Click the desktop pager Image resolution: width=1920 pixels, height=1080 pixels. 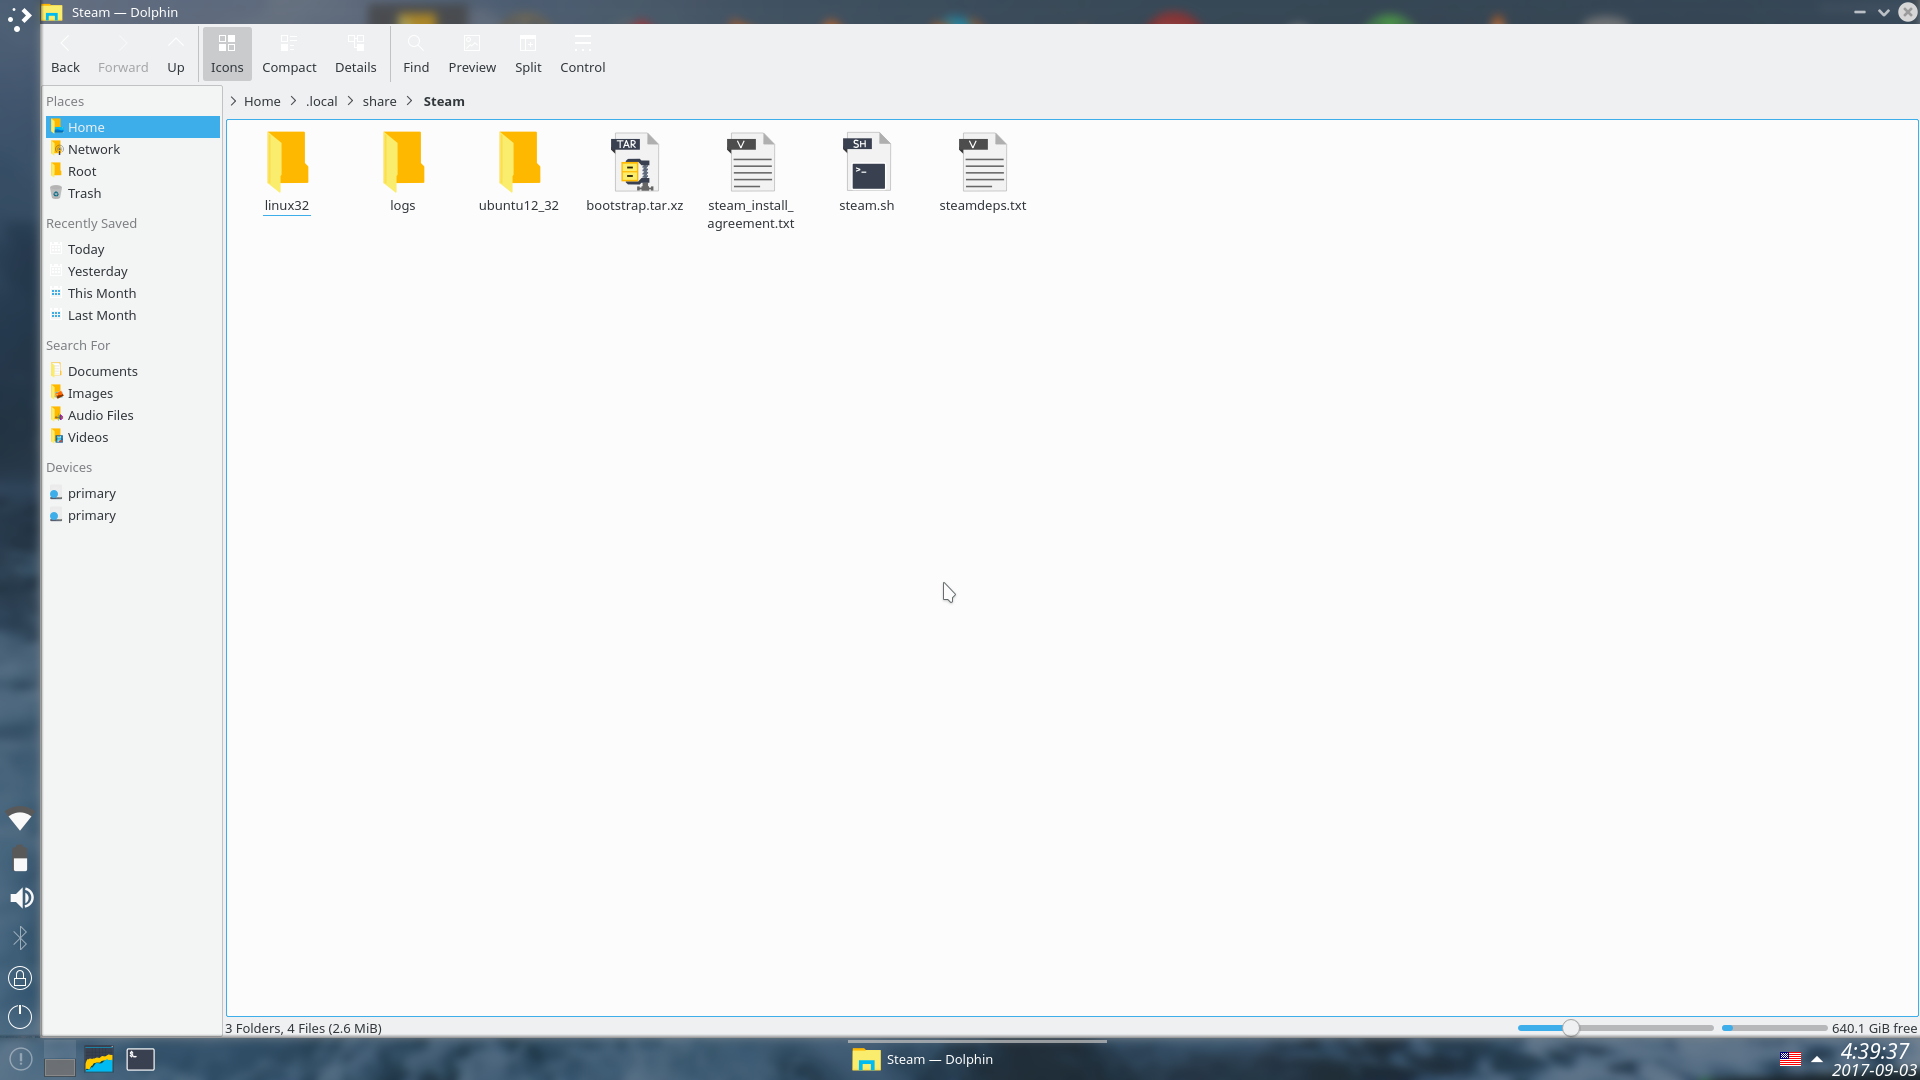(59, 1059)
